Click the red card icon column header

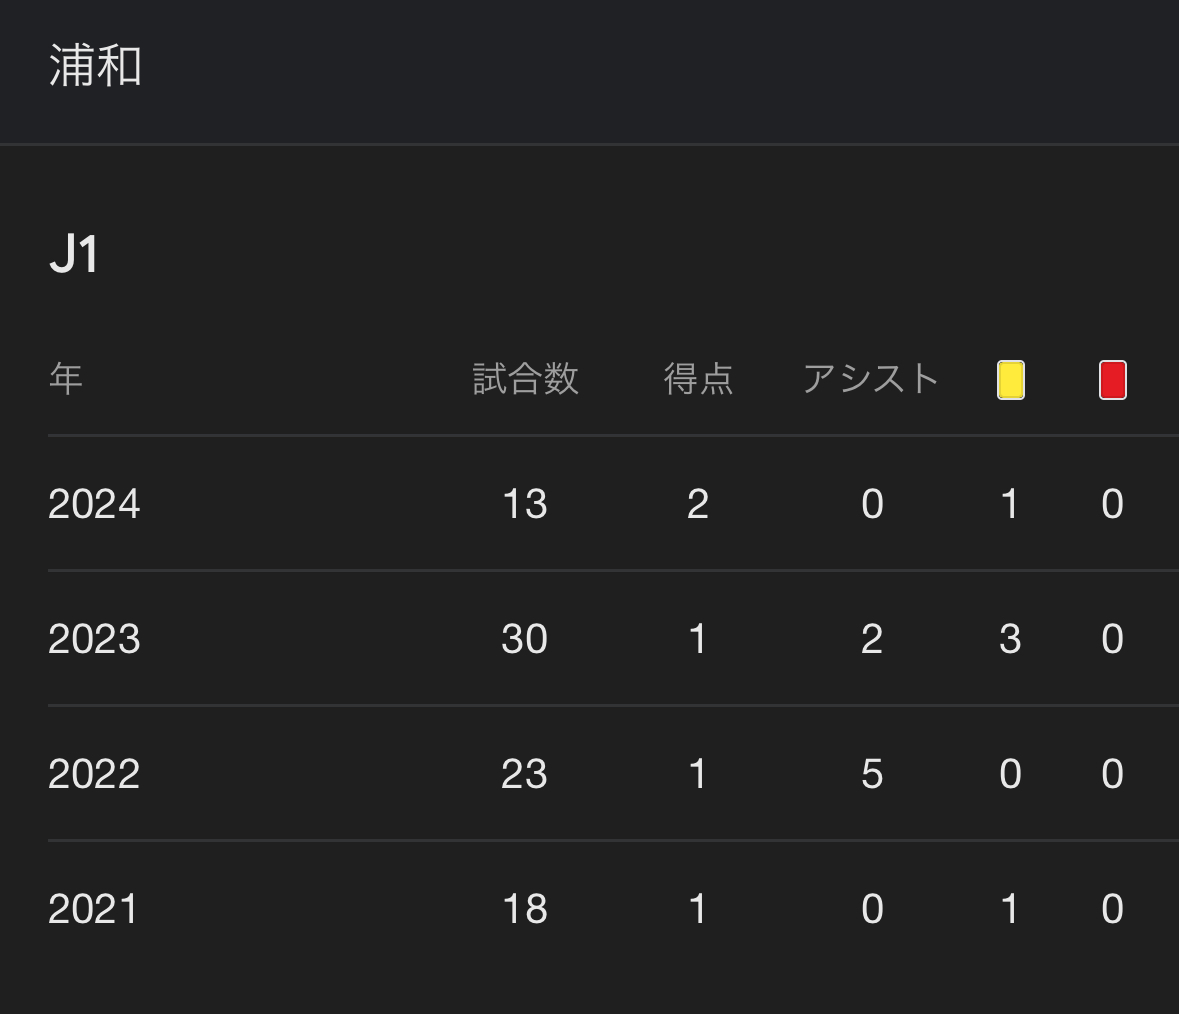pos(1113,380)
